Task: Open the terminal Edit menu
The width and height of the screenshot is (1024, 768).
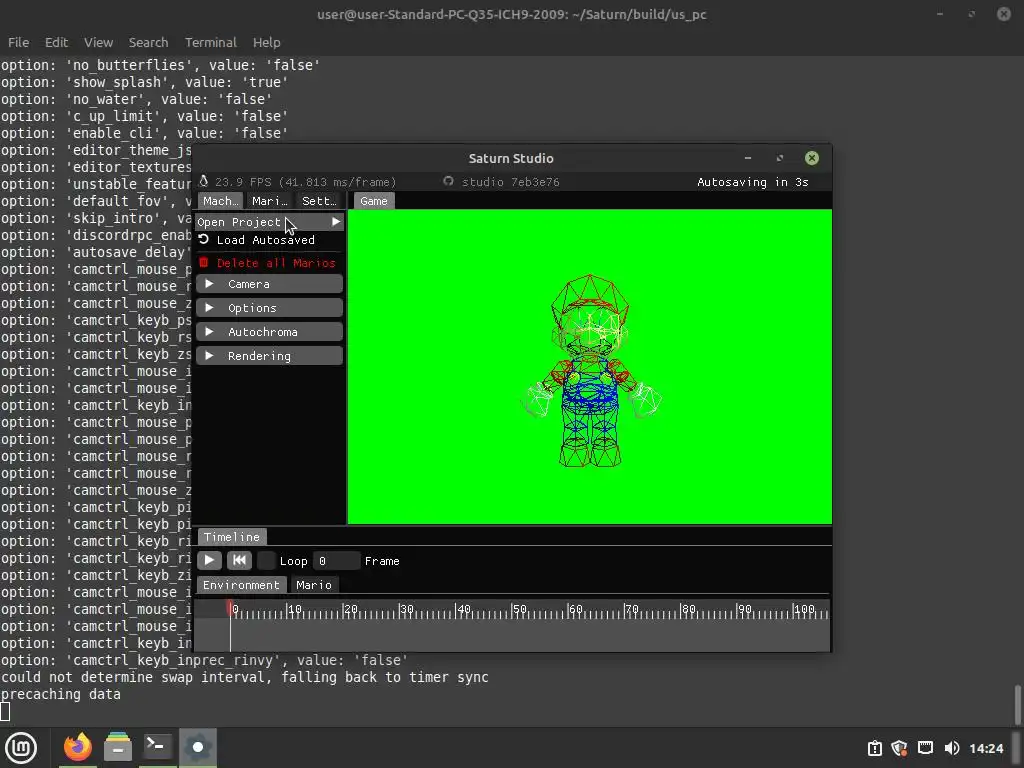Action: pyautogui.click(x=57, y=42)
